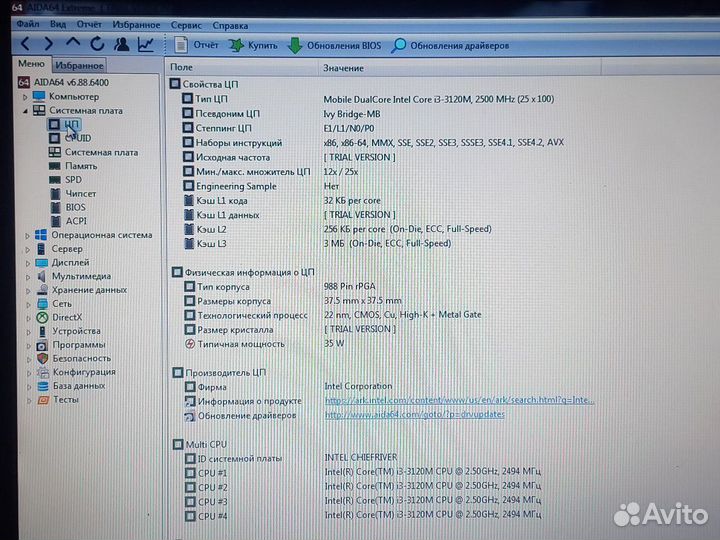Expand the DirectX tree node
Image resolution: width=720 pixels, height=540 pixels.
coord(28,318)
